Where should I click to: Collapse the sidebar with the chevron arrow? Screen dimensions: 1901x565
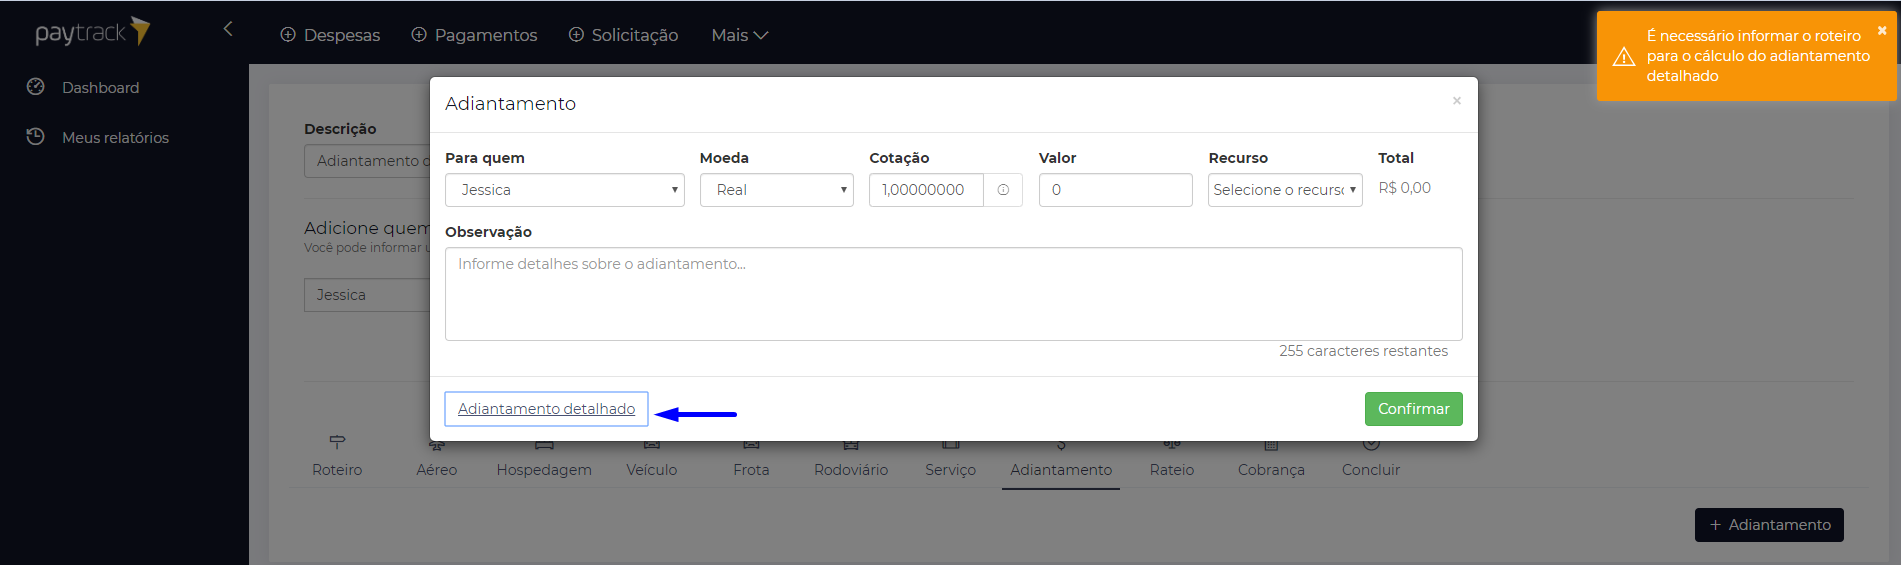[228, 29]
